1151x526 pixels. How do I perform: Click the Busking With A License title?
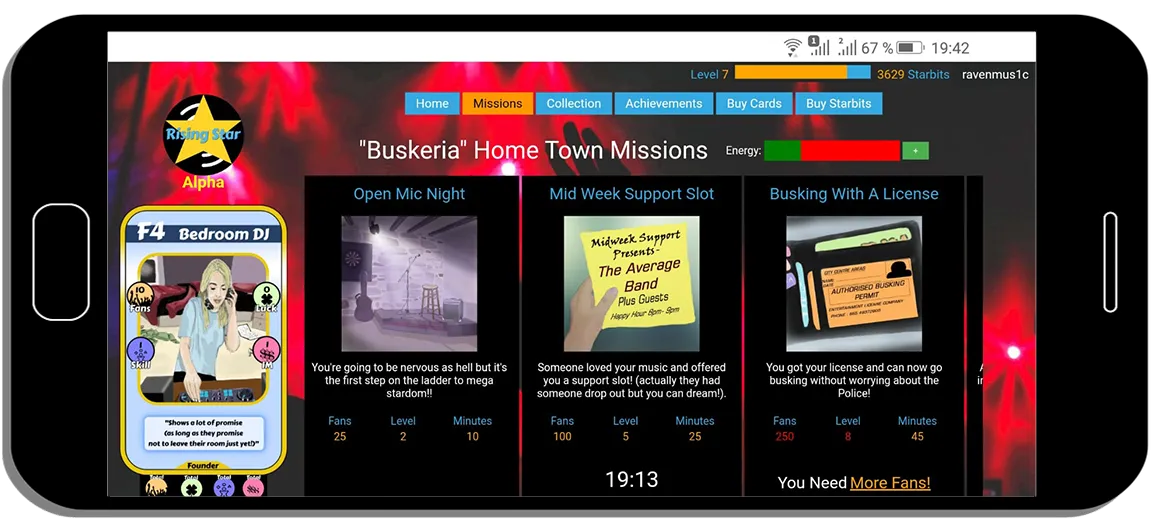(x=854, y=194)
